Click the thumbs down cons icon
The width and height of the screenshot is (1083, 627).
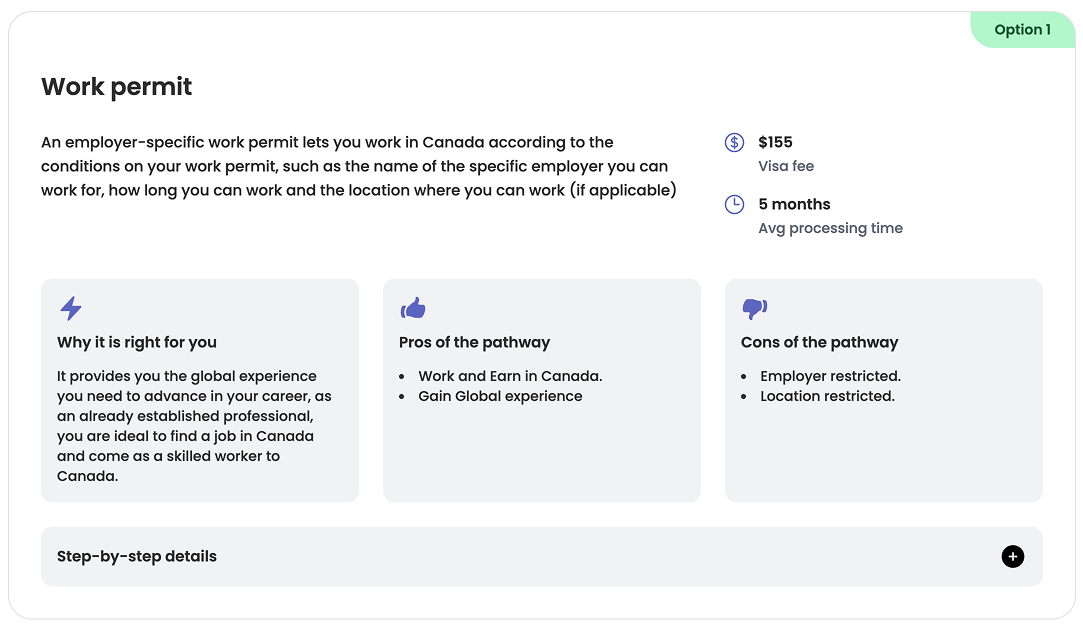tap(754, 308)
